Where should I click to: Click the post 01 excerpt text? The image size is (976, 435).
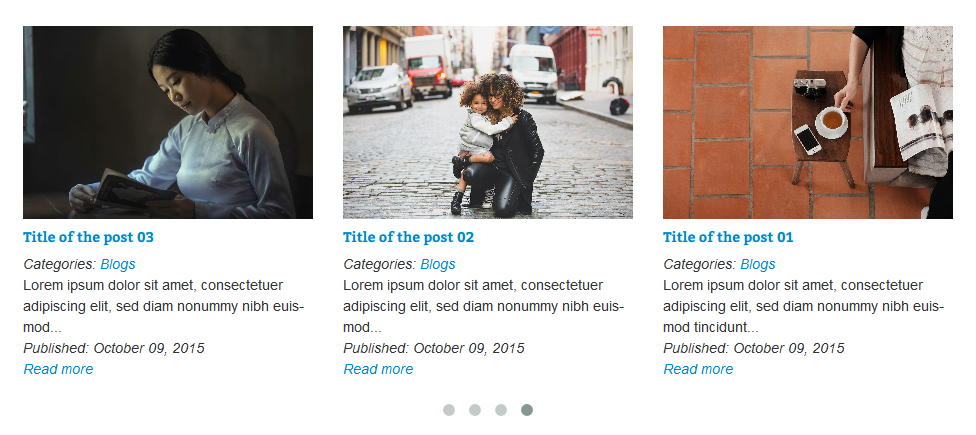click(x=803, y=306)
